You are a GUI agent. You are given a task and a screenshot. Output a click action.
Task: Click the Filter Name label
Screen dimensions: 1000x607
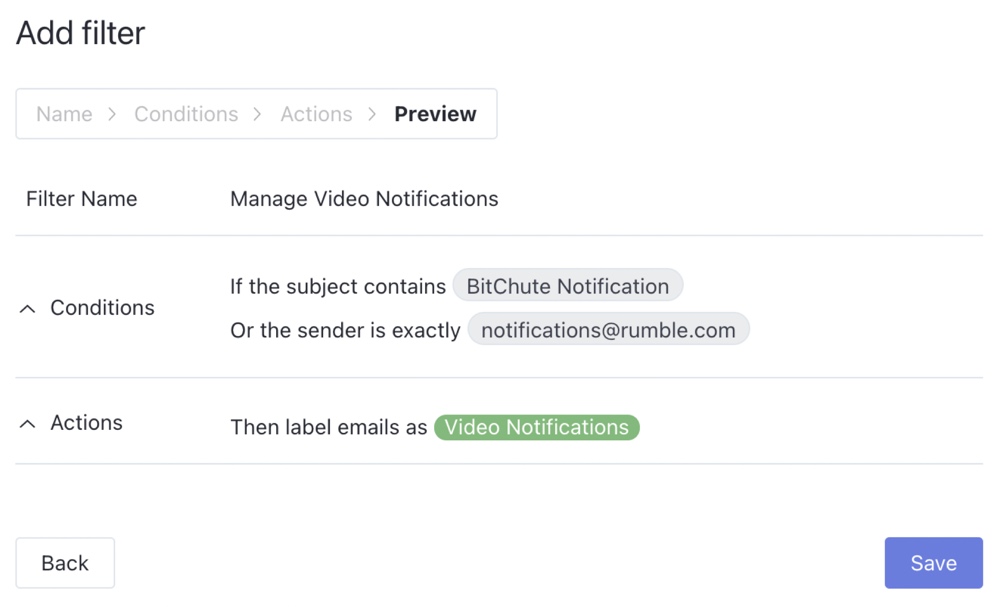(x=82, y=199)
